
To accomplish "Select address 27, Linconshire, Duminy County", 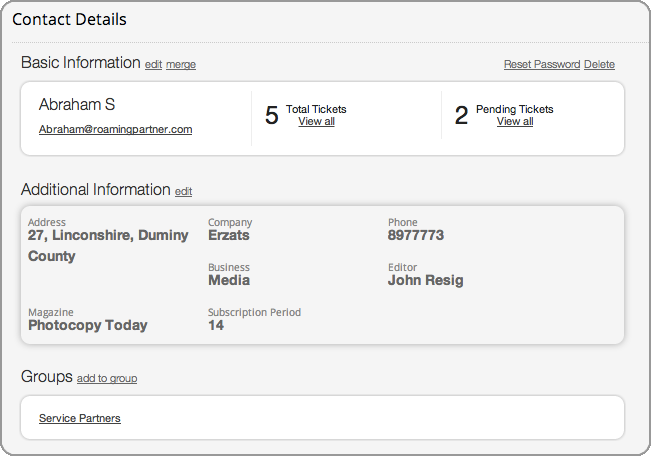I will 108,245.
